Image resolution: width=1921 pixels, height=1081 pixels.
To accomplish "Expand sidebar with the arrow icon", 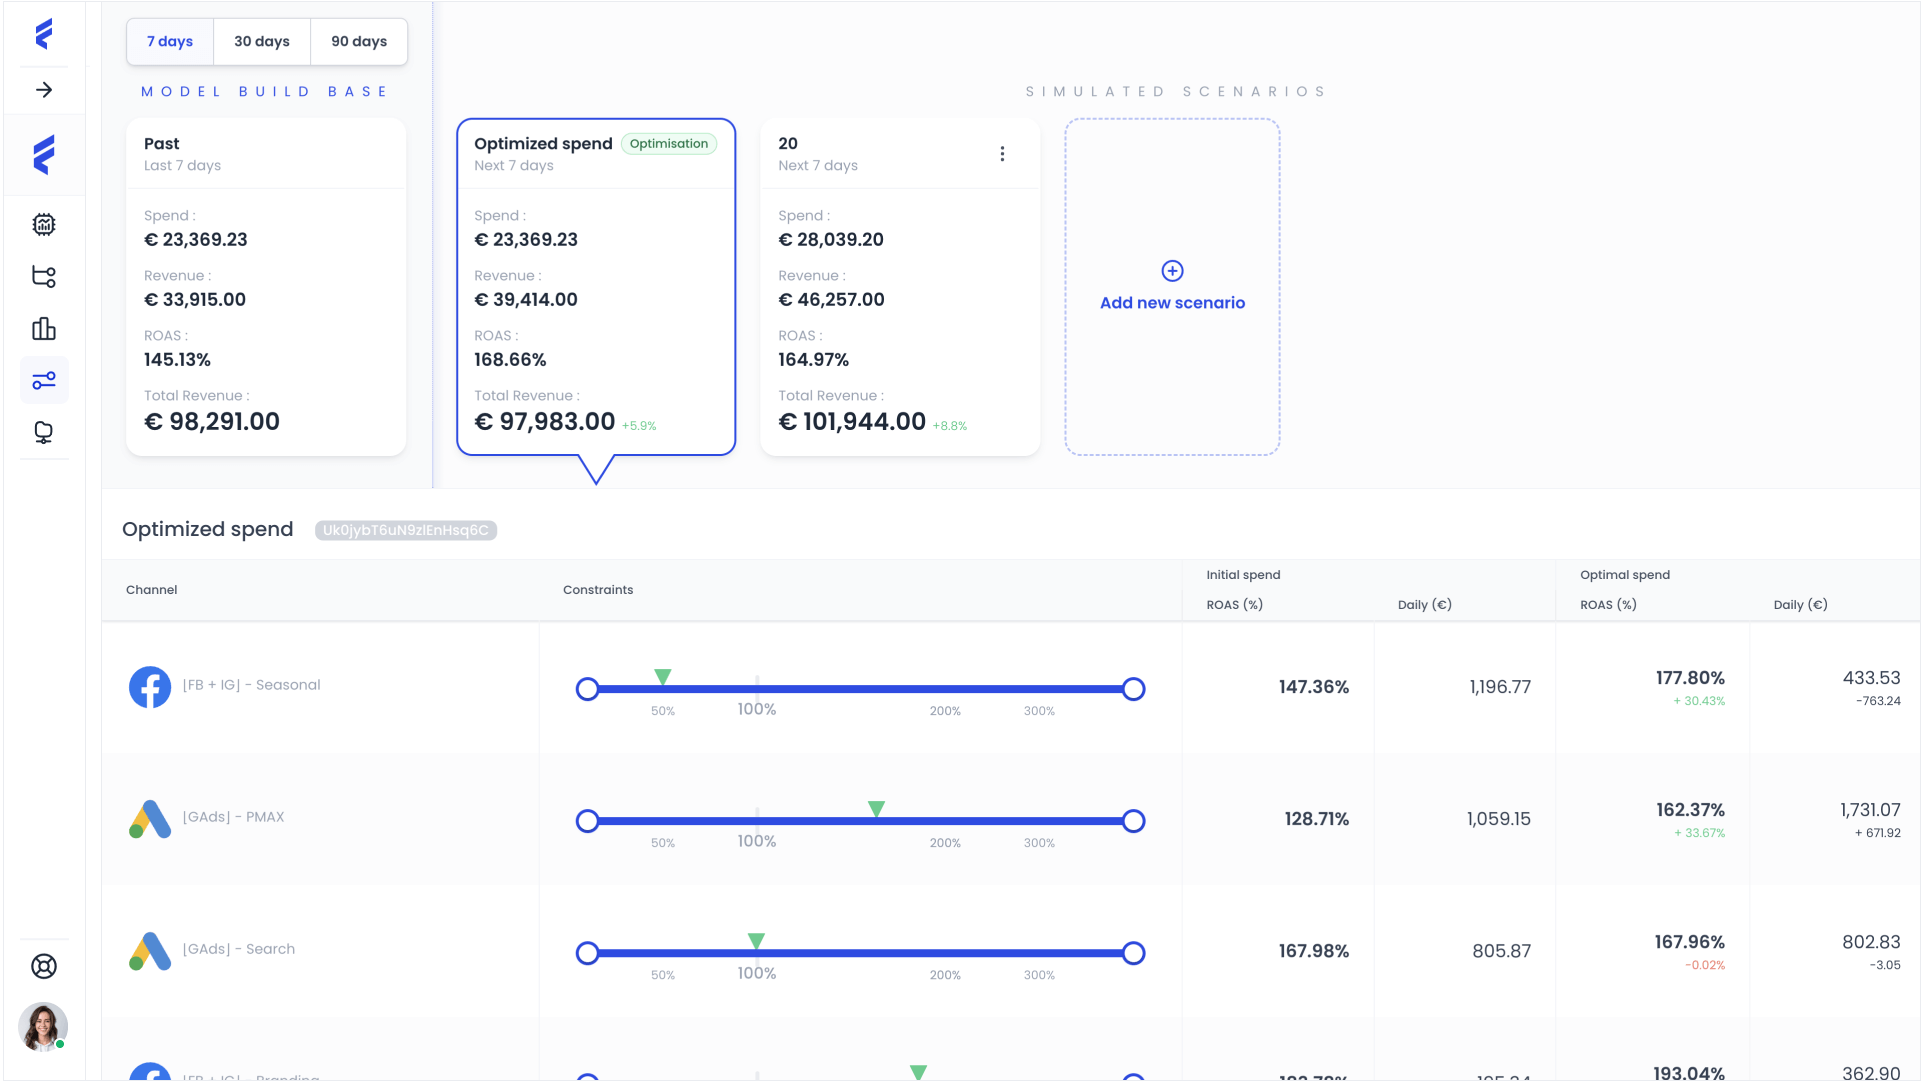I will click(x=44, y=90).
